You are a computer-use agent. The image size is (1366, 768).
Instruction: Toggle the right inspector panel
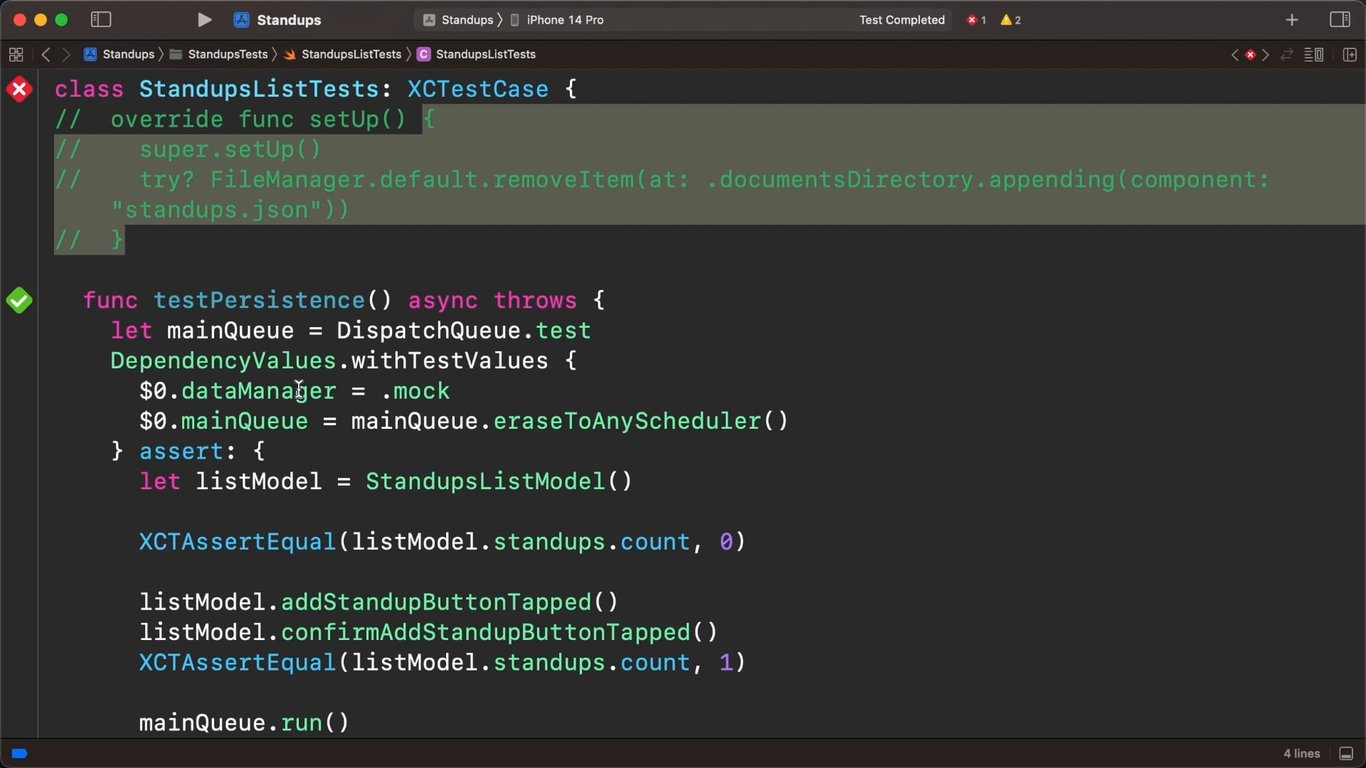pyautogui.click(x=1340, y=20)
